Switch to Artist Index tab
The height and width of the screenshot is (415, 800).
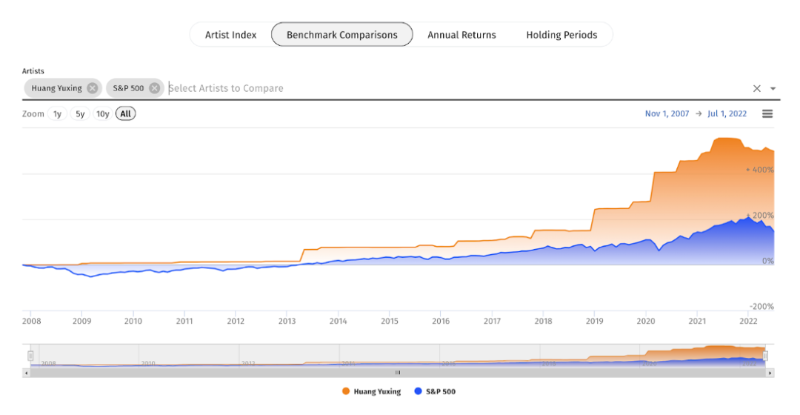click(231, 35)
